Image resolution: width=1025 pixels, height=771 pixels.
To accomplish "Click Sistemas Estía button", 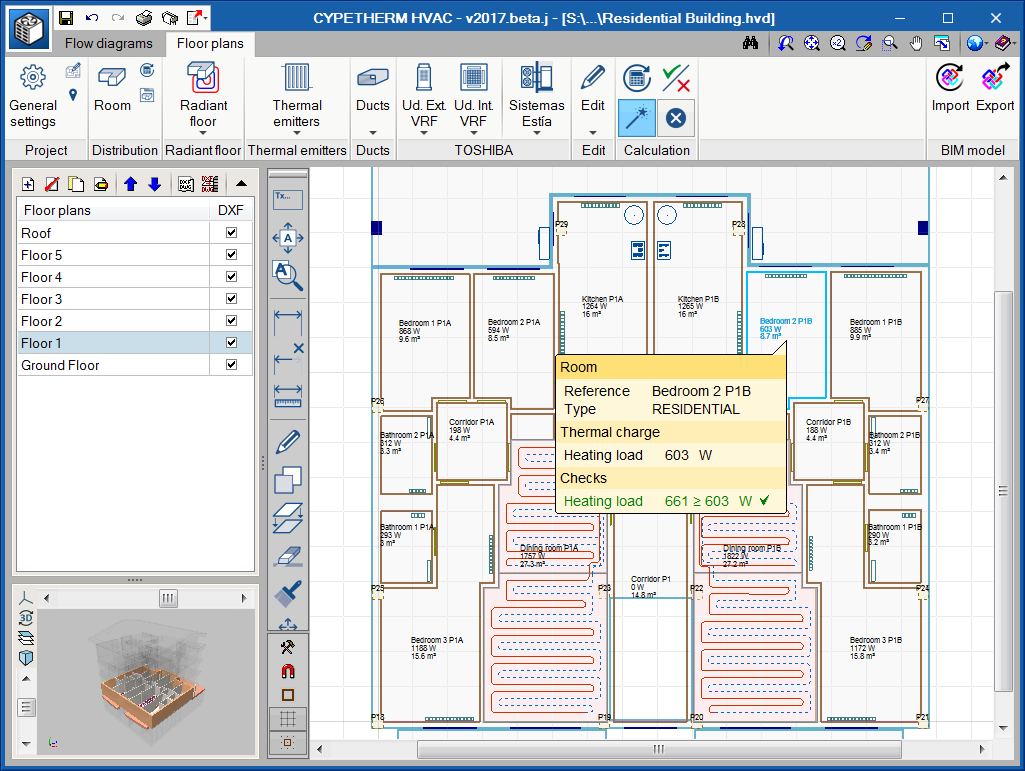I will pos(536,96).
